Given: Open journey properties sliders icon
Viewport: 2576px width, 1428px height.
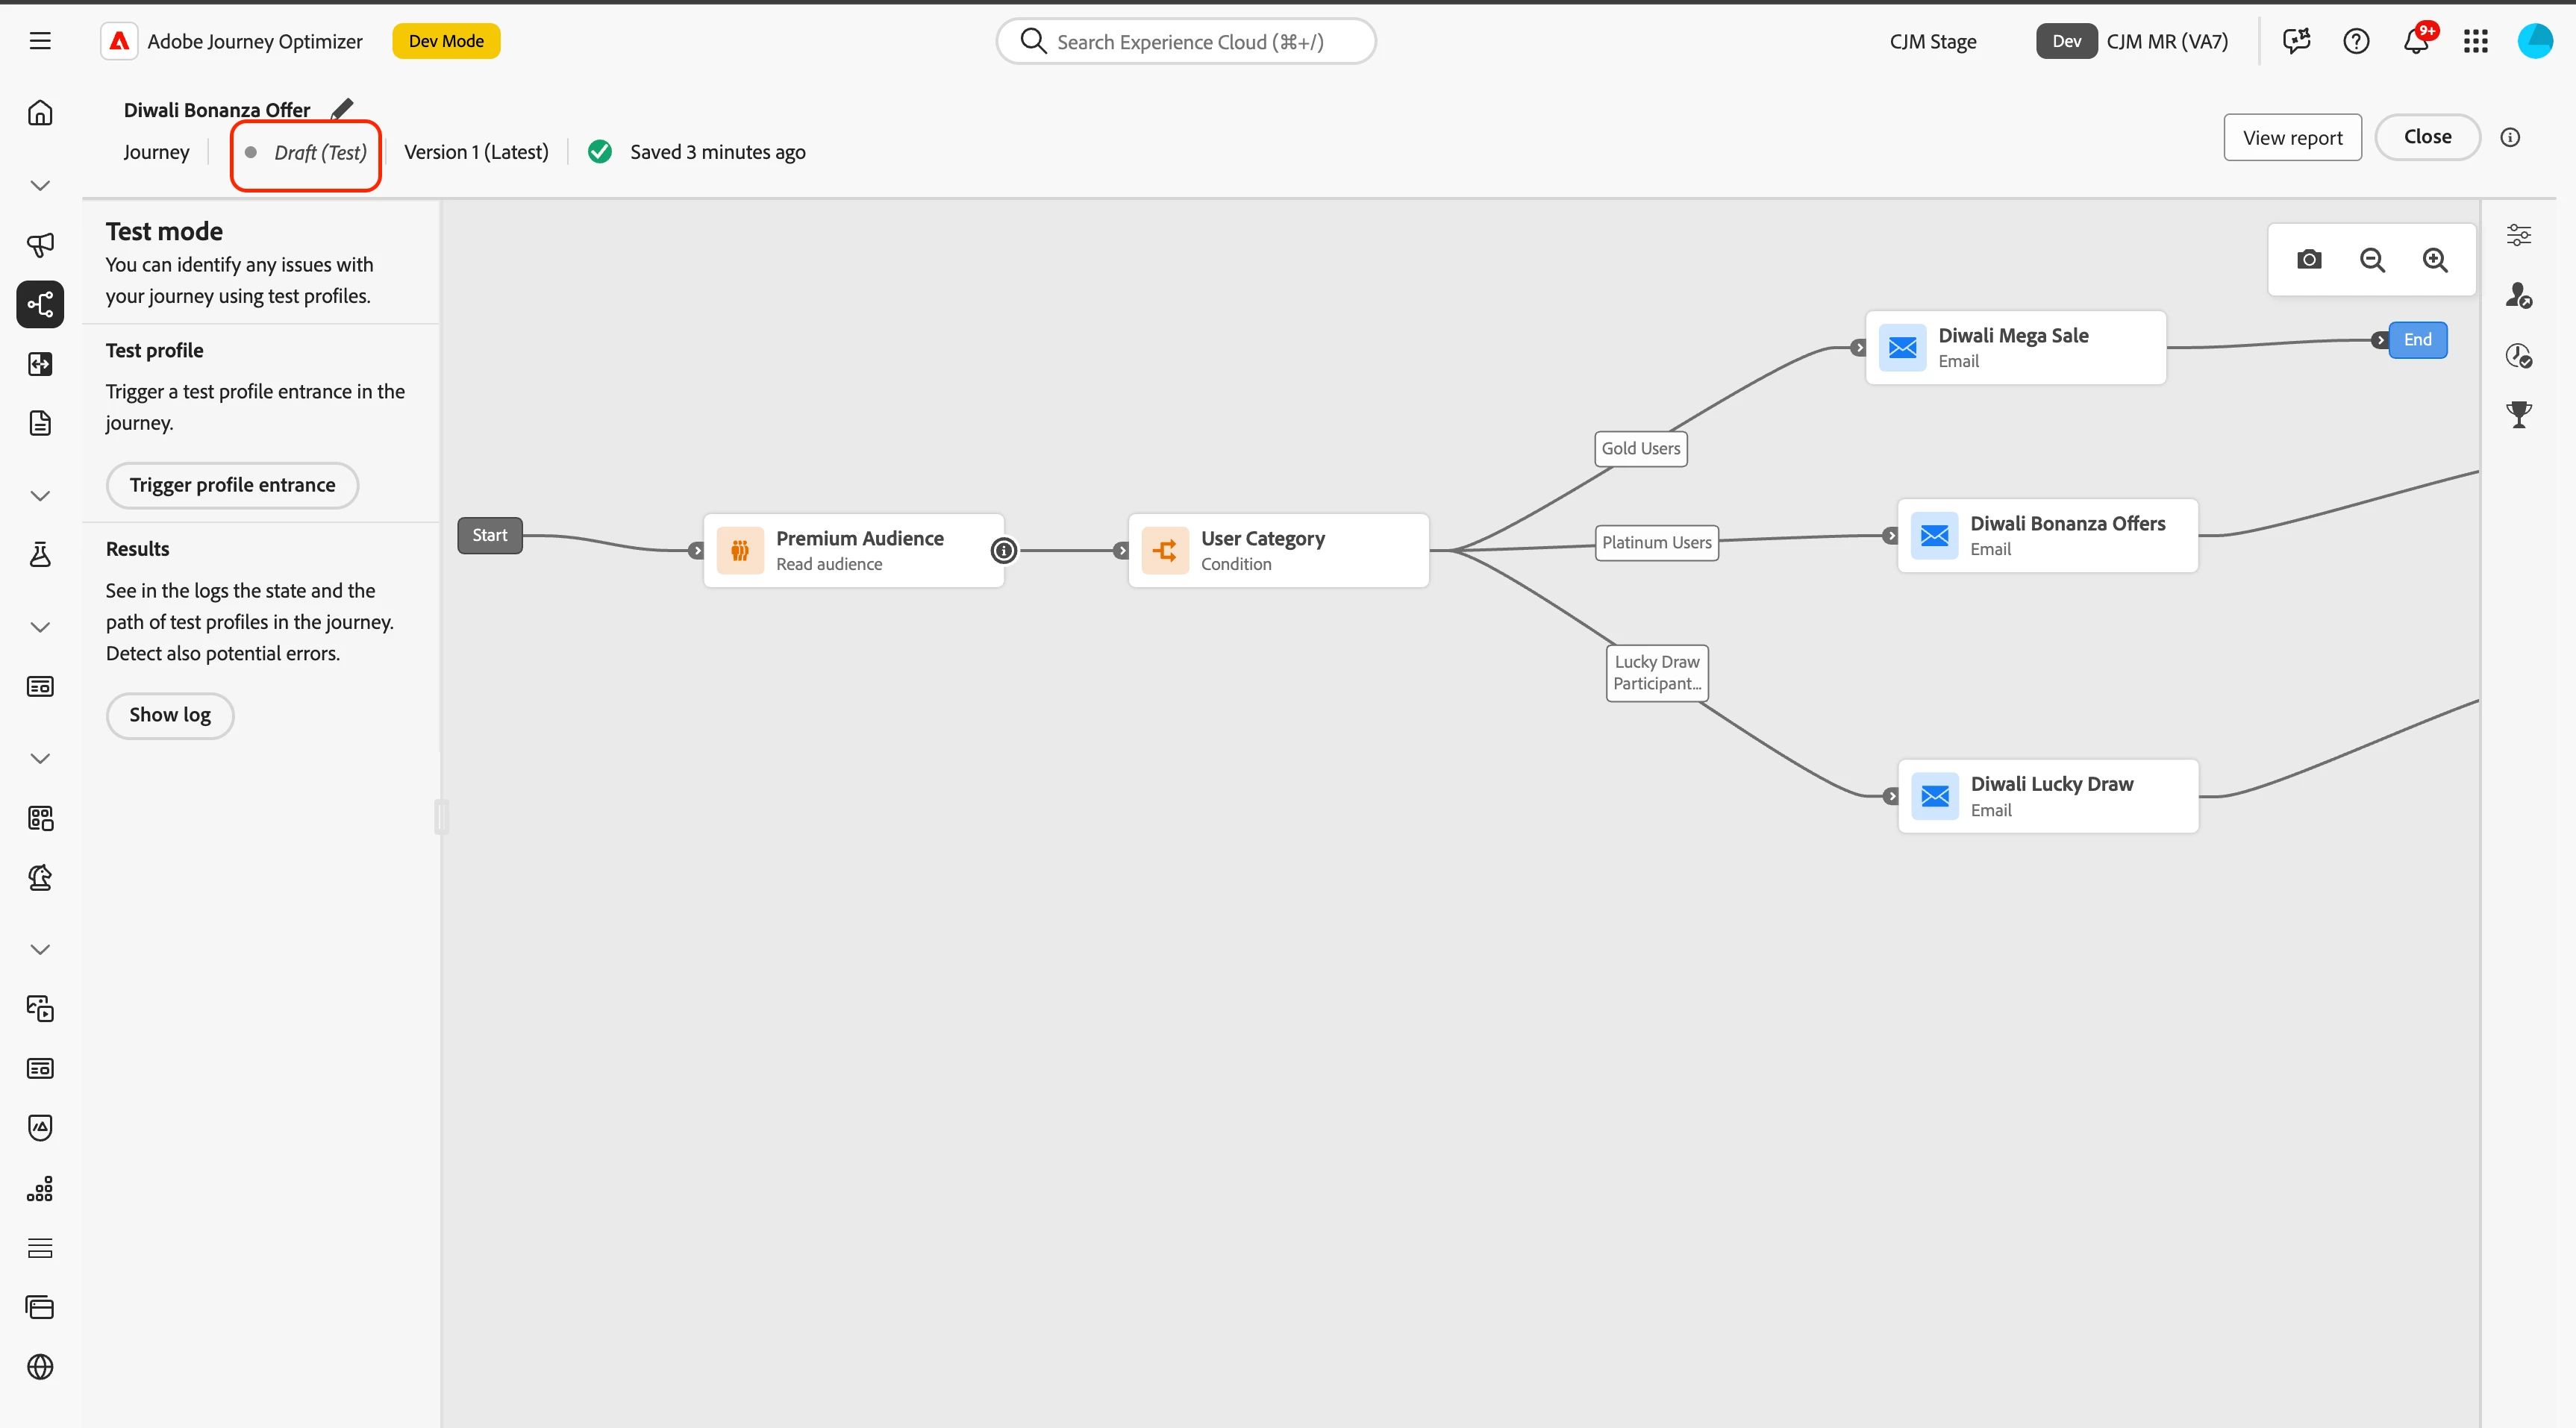Looking at the screenshot, I should tap(2519, 236).
